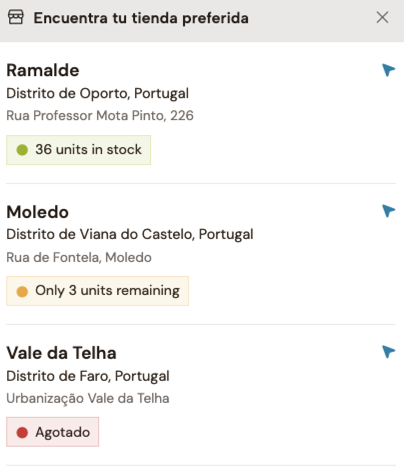Click the store icon in header
This screenshot has height=469, width=404.
pos(16,17)
